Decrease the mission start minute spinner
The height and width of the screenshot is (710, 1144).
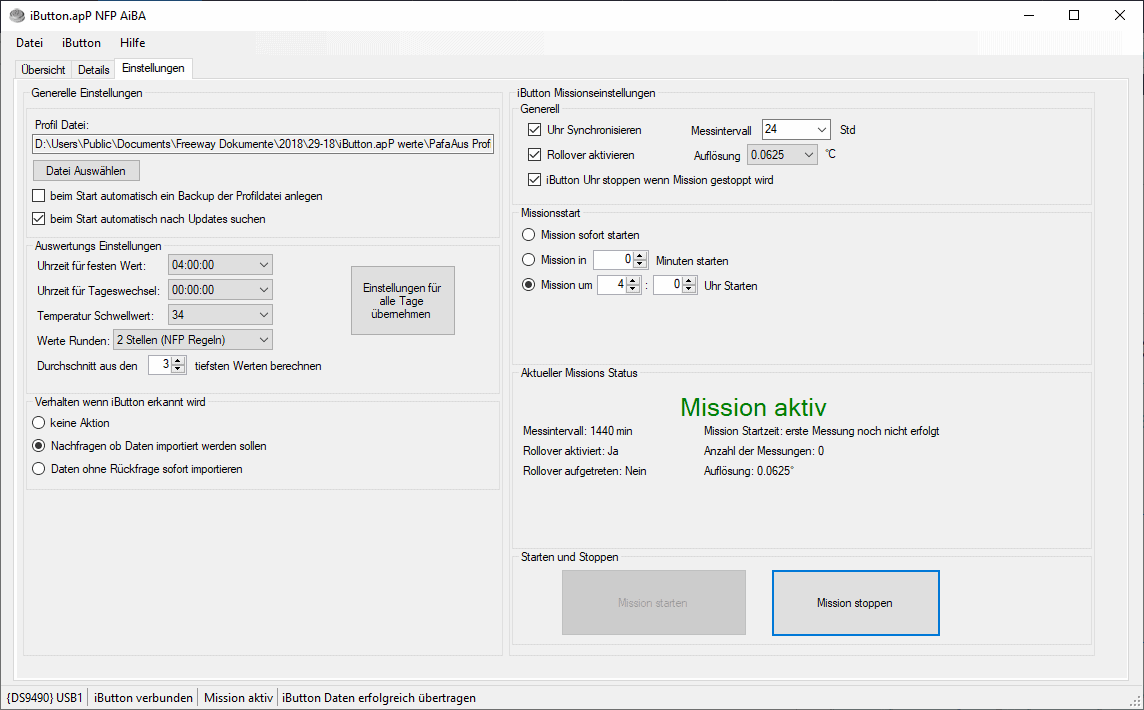(x=689, y=290)
